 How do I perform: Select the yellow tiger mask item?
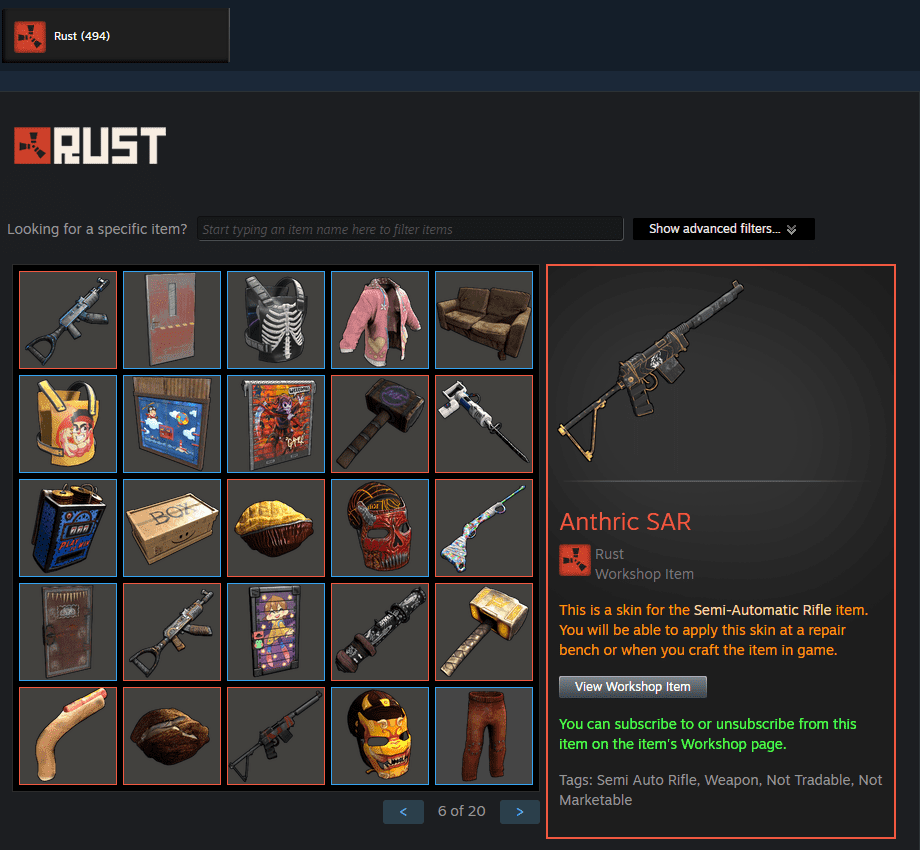point(380,736)
